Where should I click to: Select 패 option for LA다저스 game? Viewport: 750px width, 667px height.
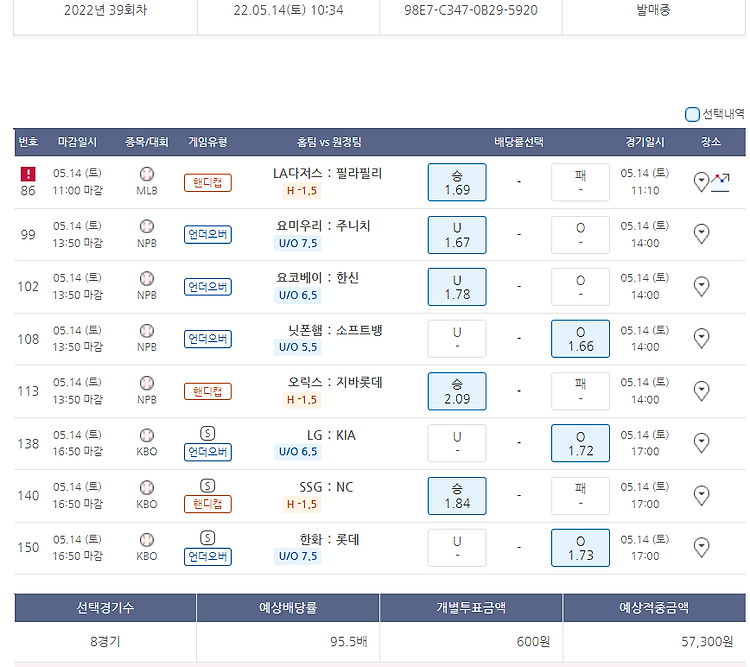pos(580,182)
